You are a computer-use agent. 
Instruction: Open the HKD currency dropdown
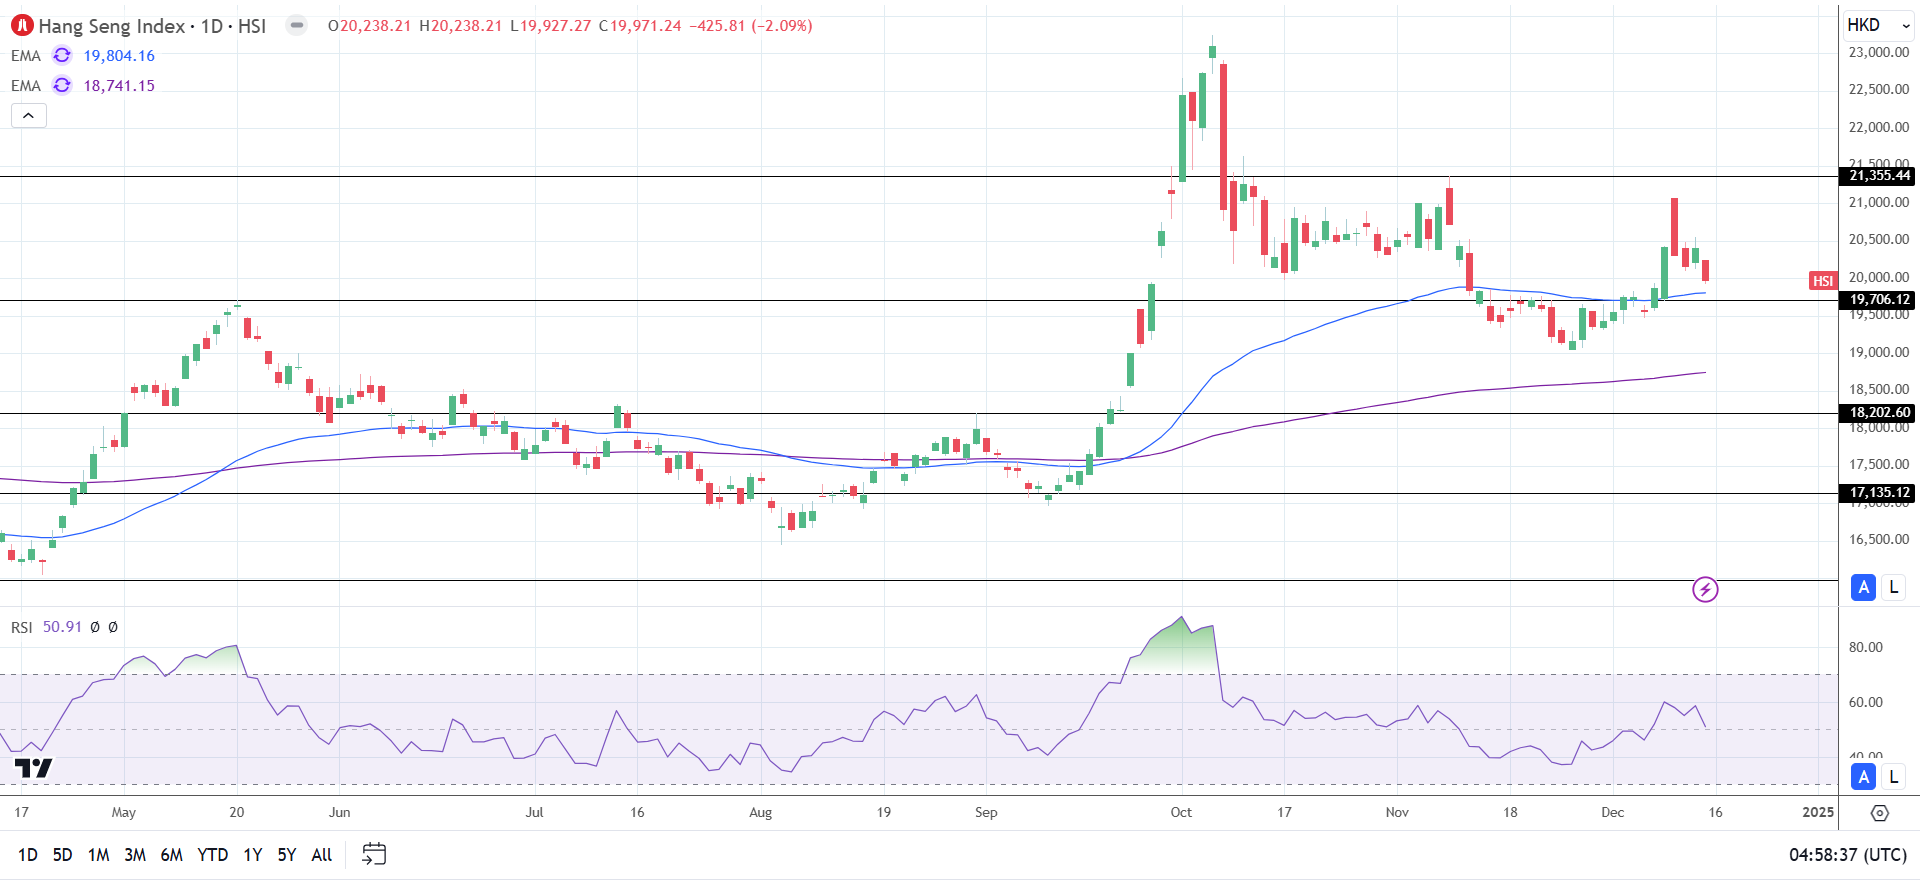pos(1878,25)
